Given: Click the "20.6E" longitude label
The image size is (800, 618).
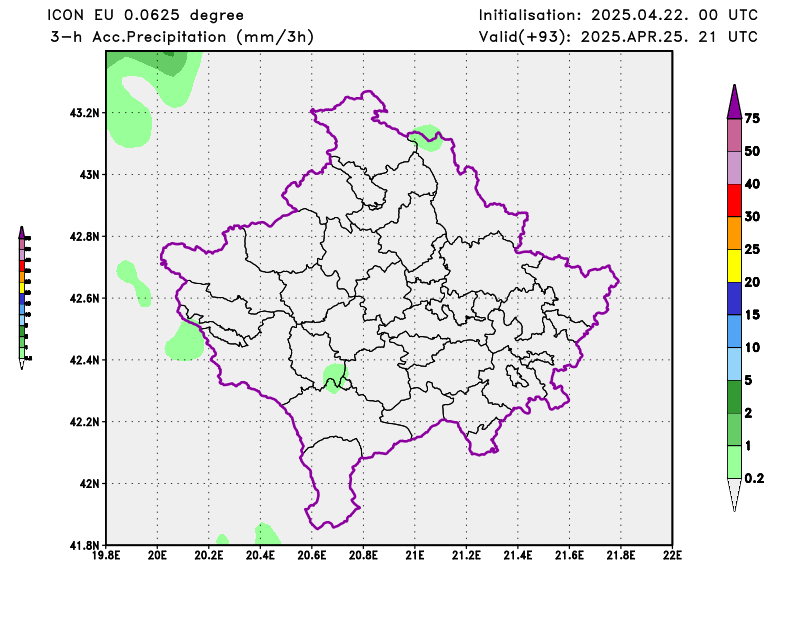Looking at the screenshot, I should click(x=312, y=555).
